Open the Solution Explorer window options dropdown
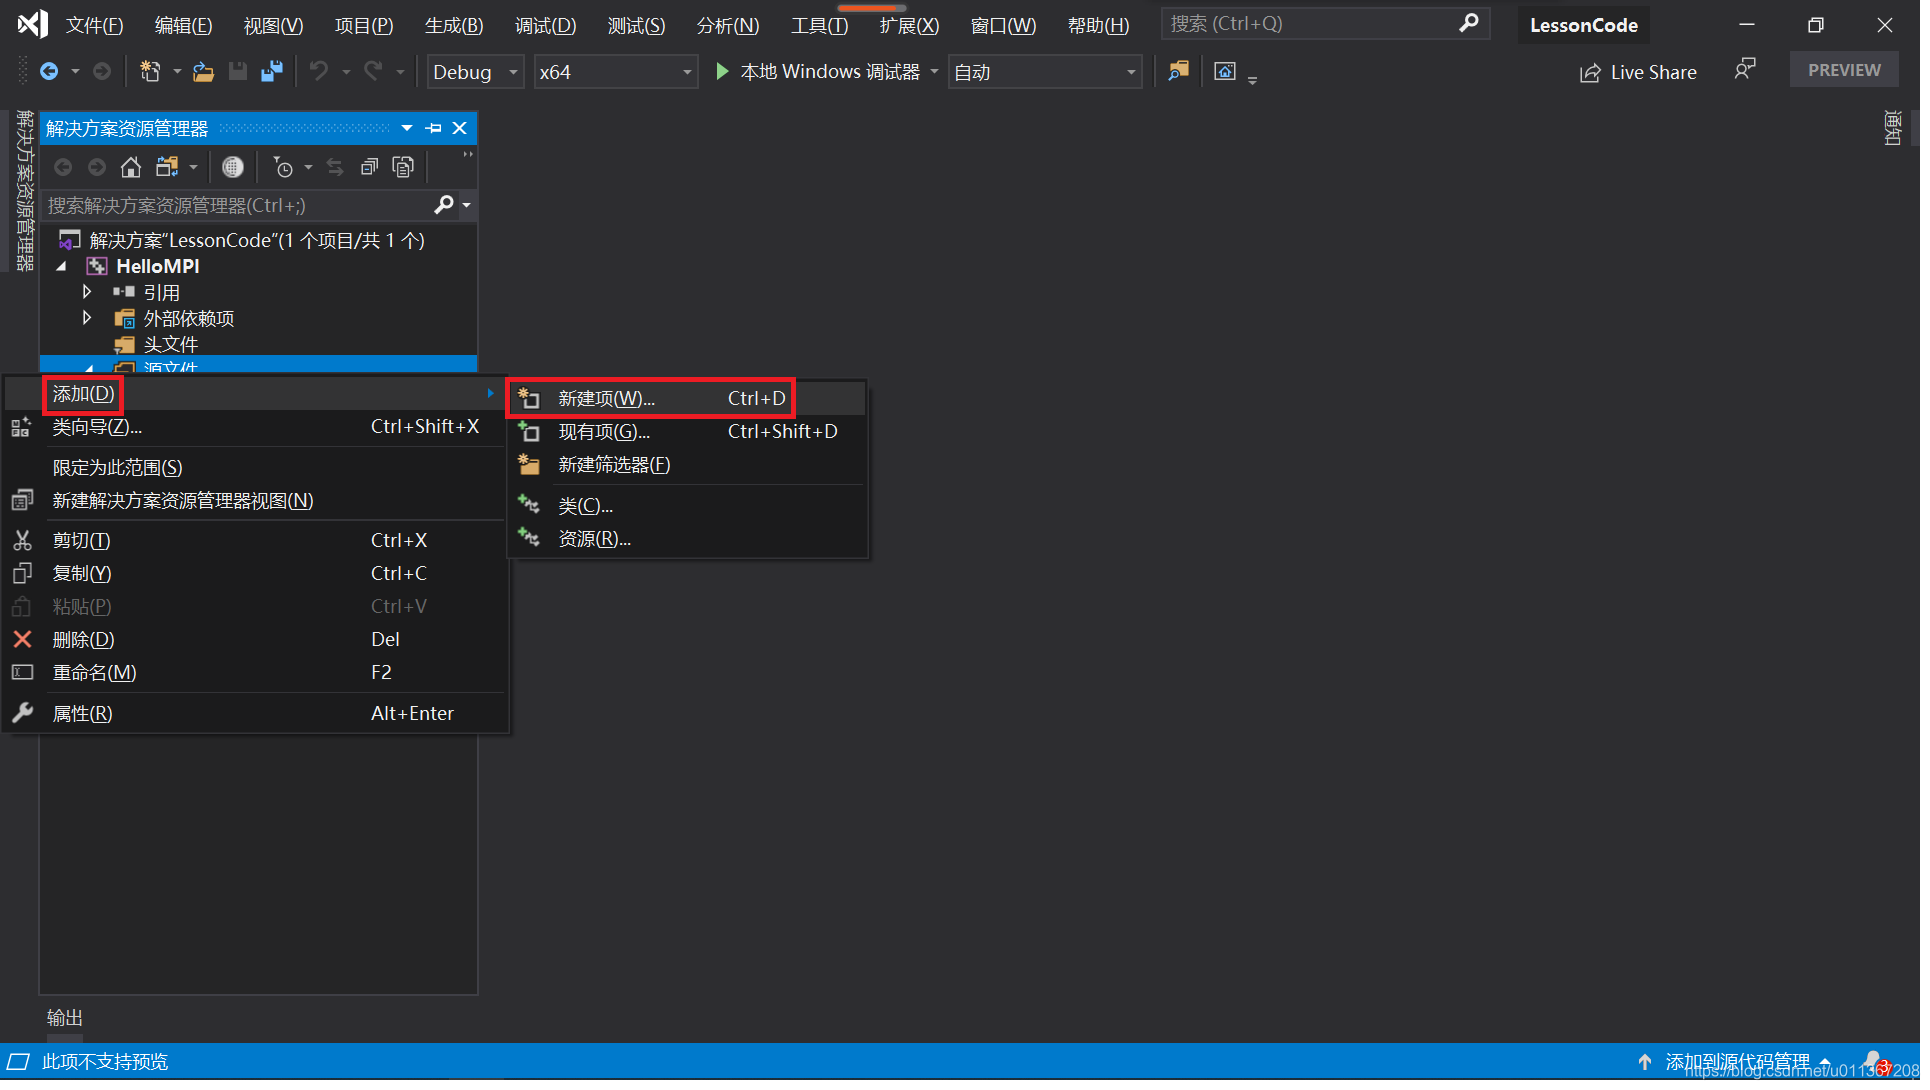This screenshot has height=1090, width=1930. (x=407, y=128)
